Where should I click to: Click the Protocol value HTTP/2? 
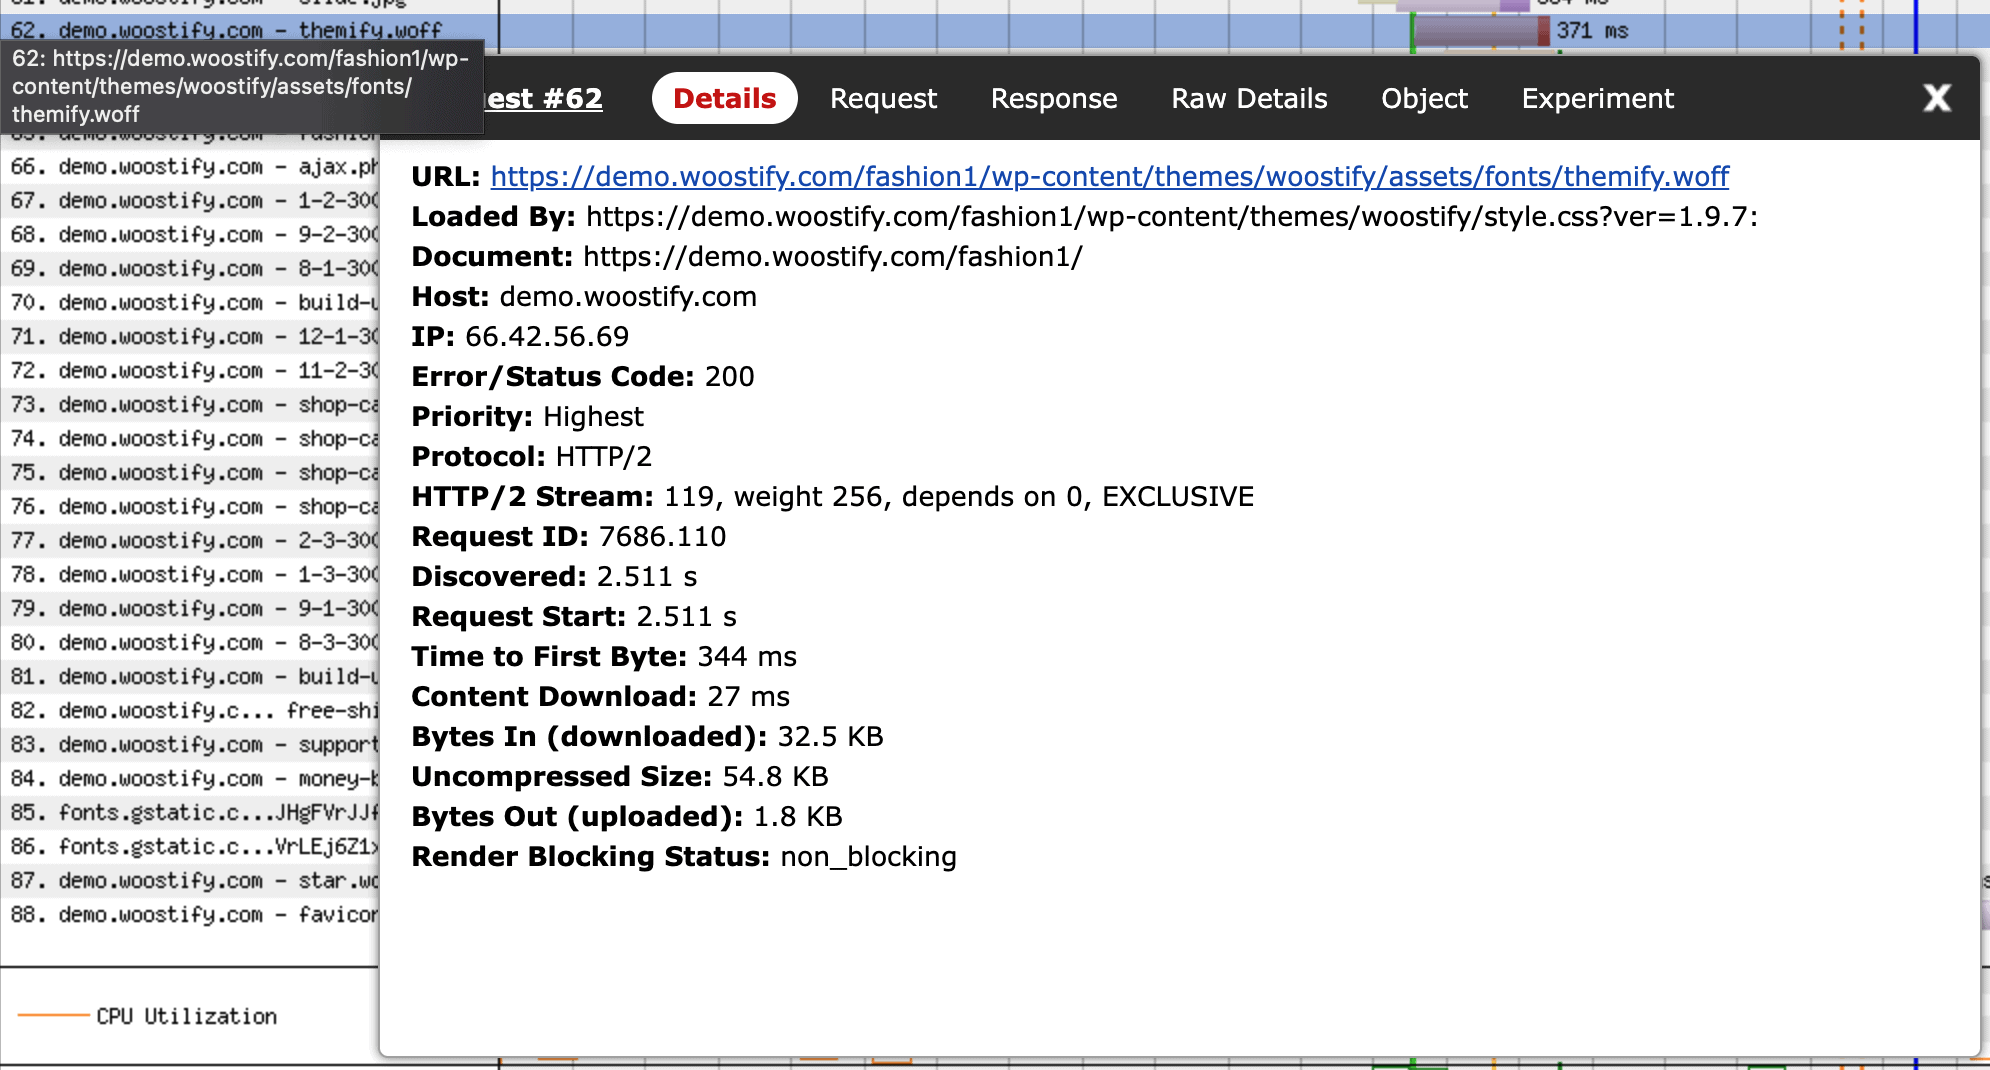pyautogui.click(x=603, y=457)
